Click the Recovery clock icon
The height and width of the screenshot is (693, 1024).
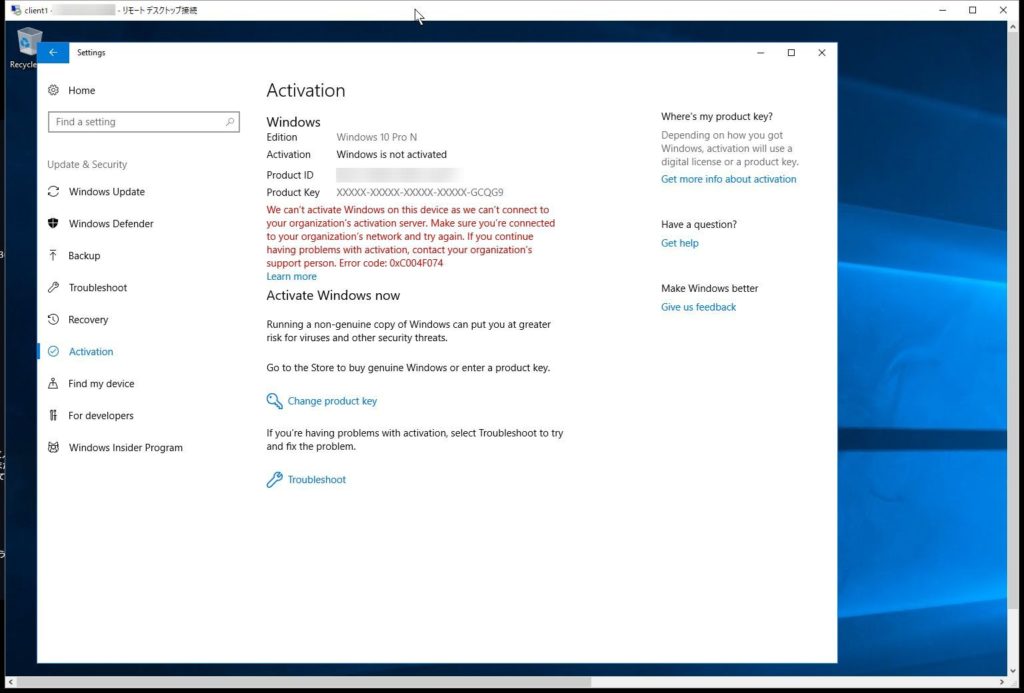coord(54,319)
